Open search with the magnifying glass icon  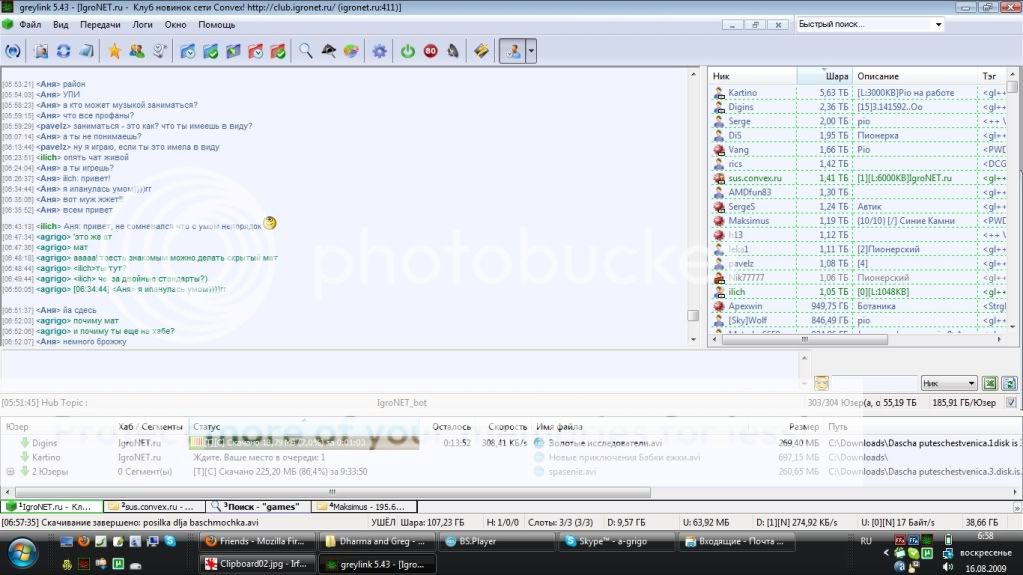tap(306, 51)
